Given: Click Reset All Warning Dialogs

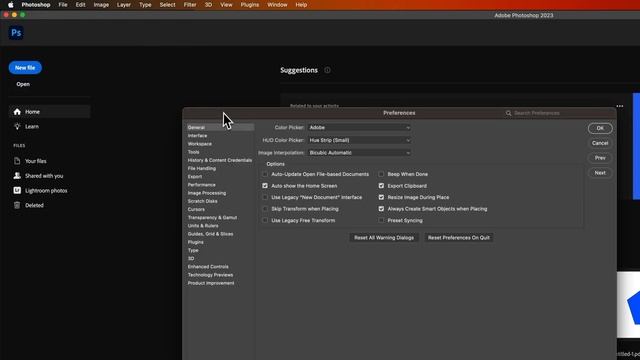Looking at the screenshot, I should [384, 238].
